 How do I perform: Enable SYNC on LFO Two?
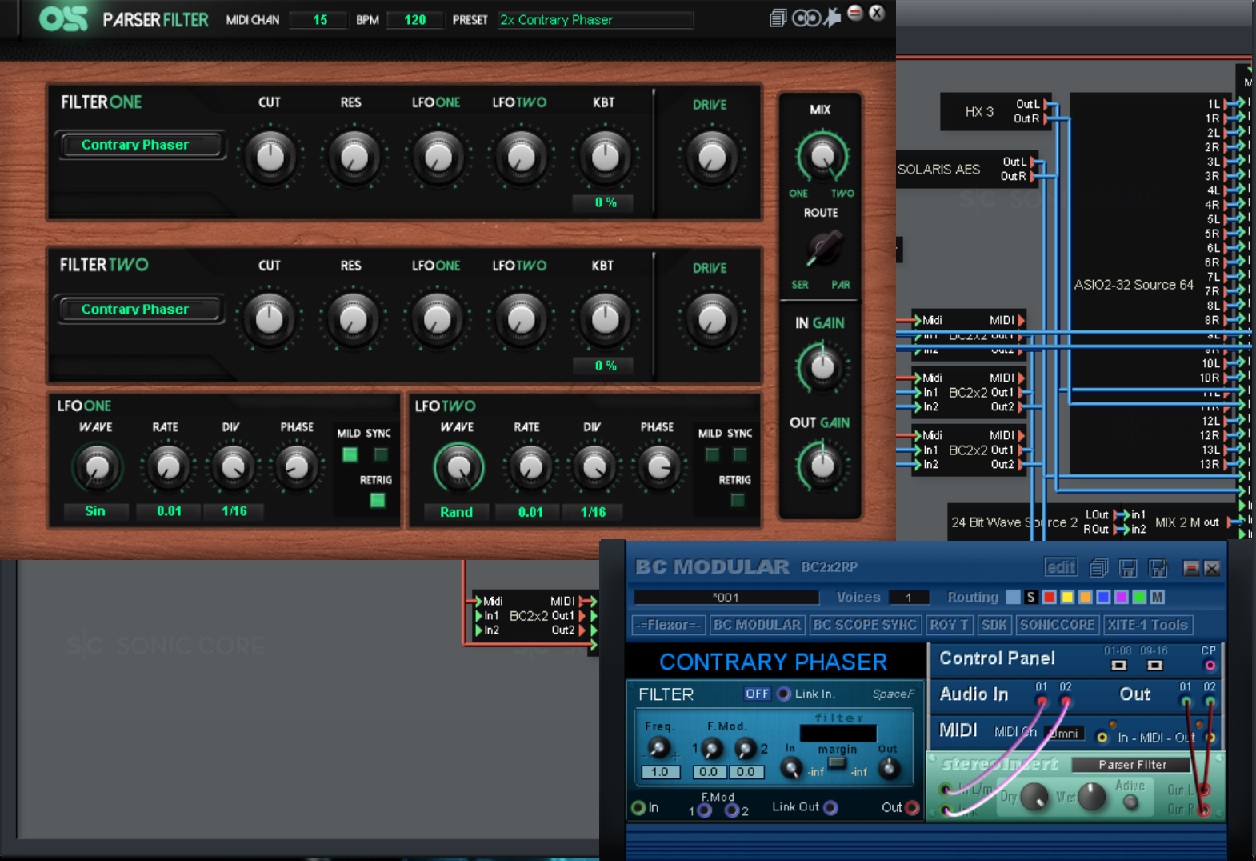coord(740,455)
